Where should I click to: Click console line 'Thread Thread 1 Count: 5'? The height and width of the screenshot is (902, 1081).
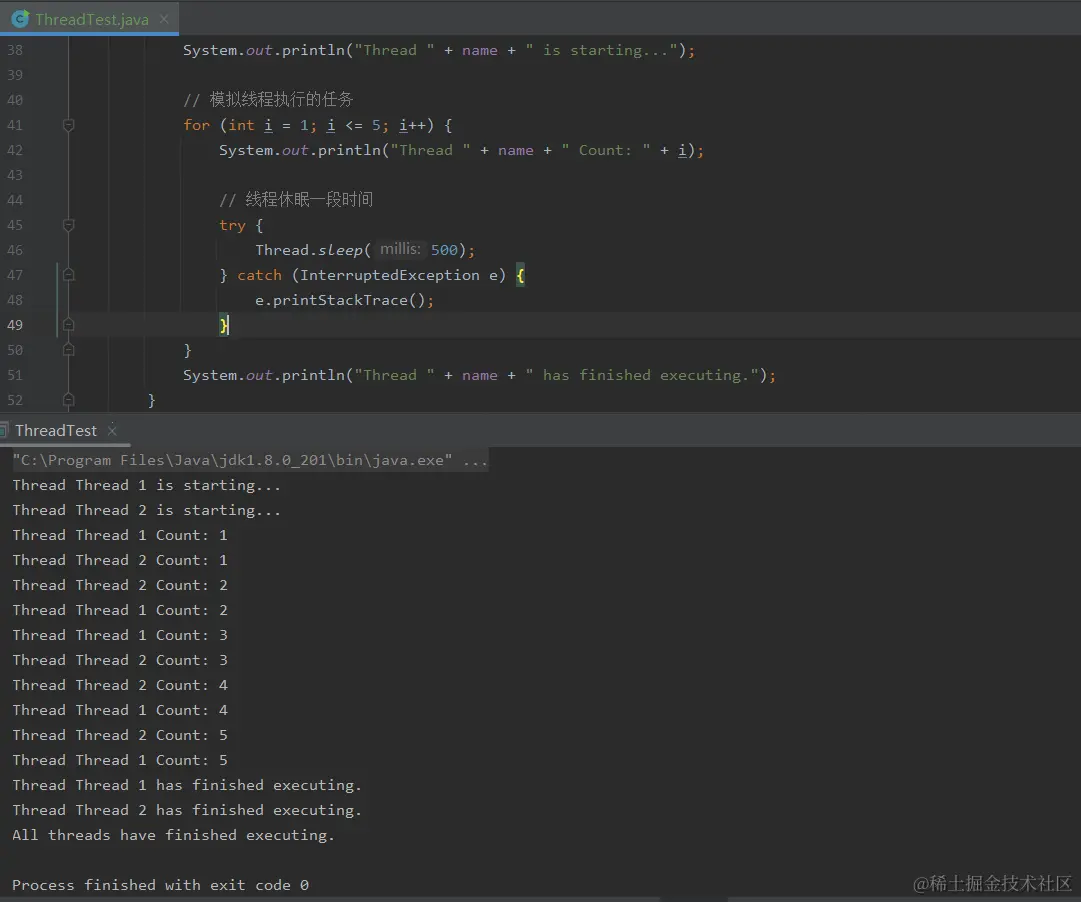point(120,760)
